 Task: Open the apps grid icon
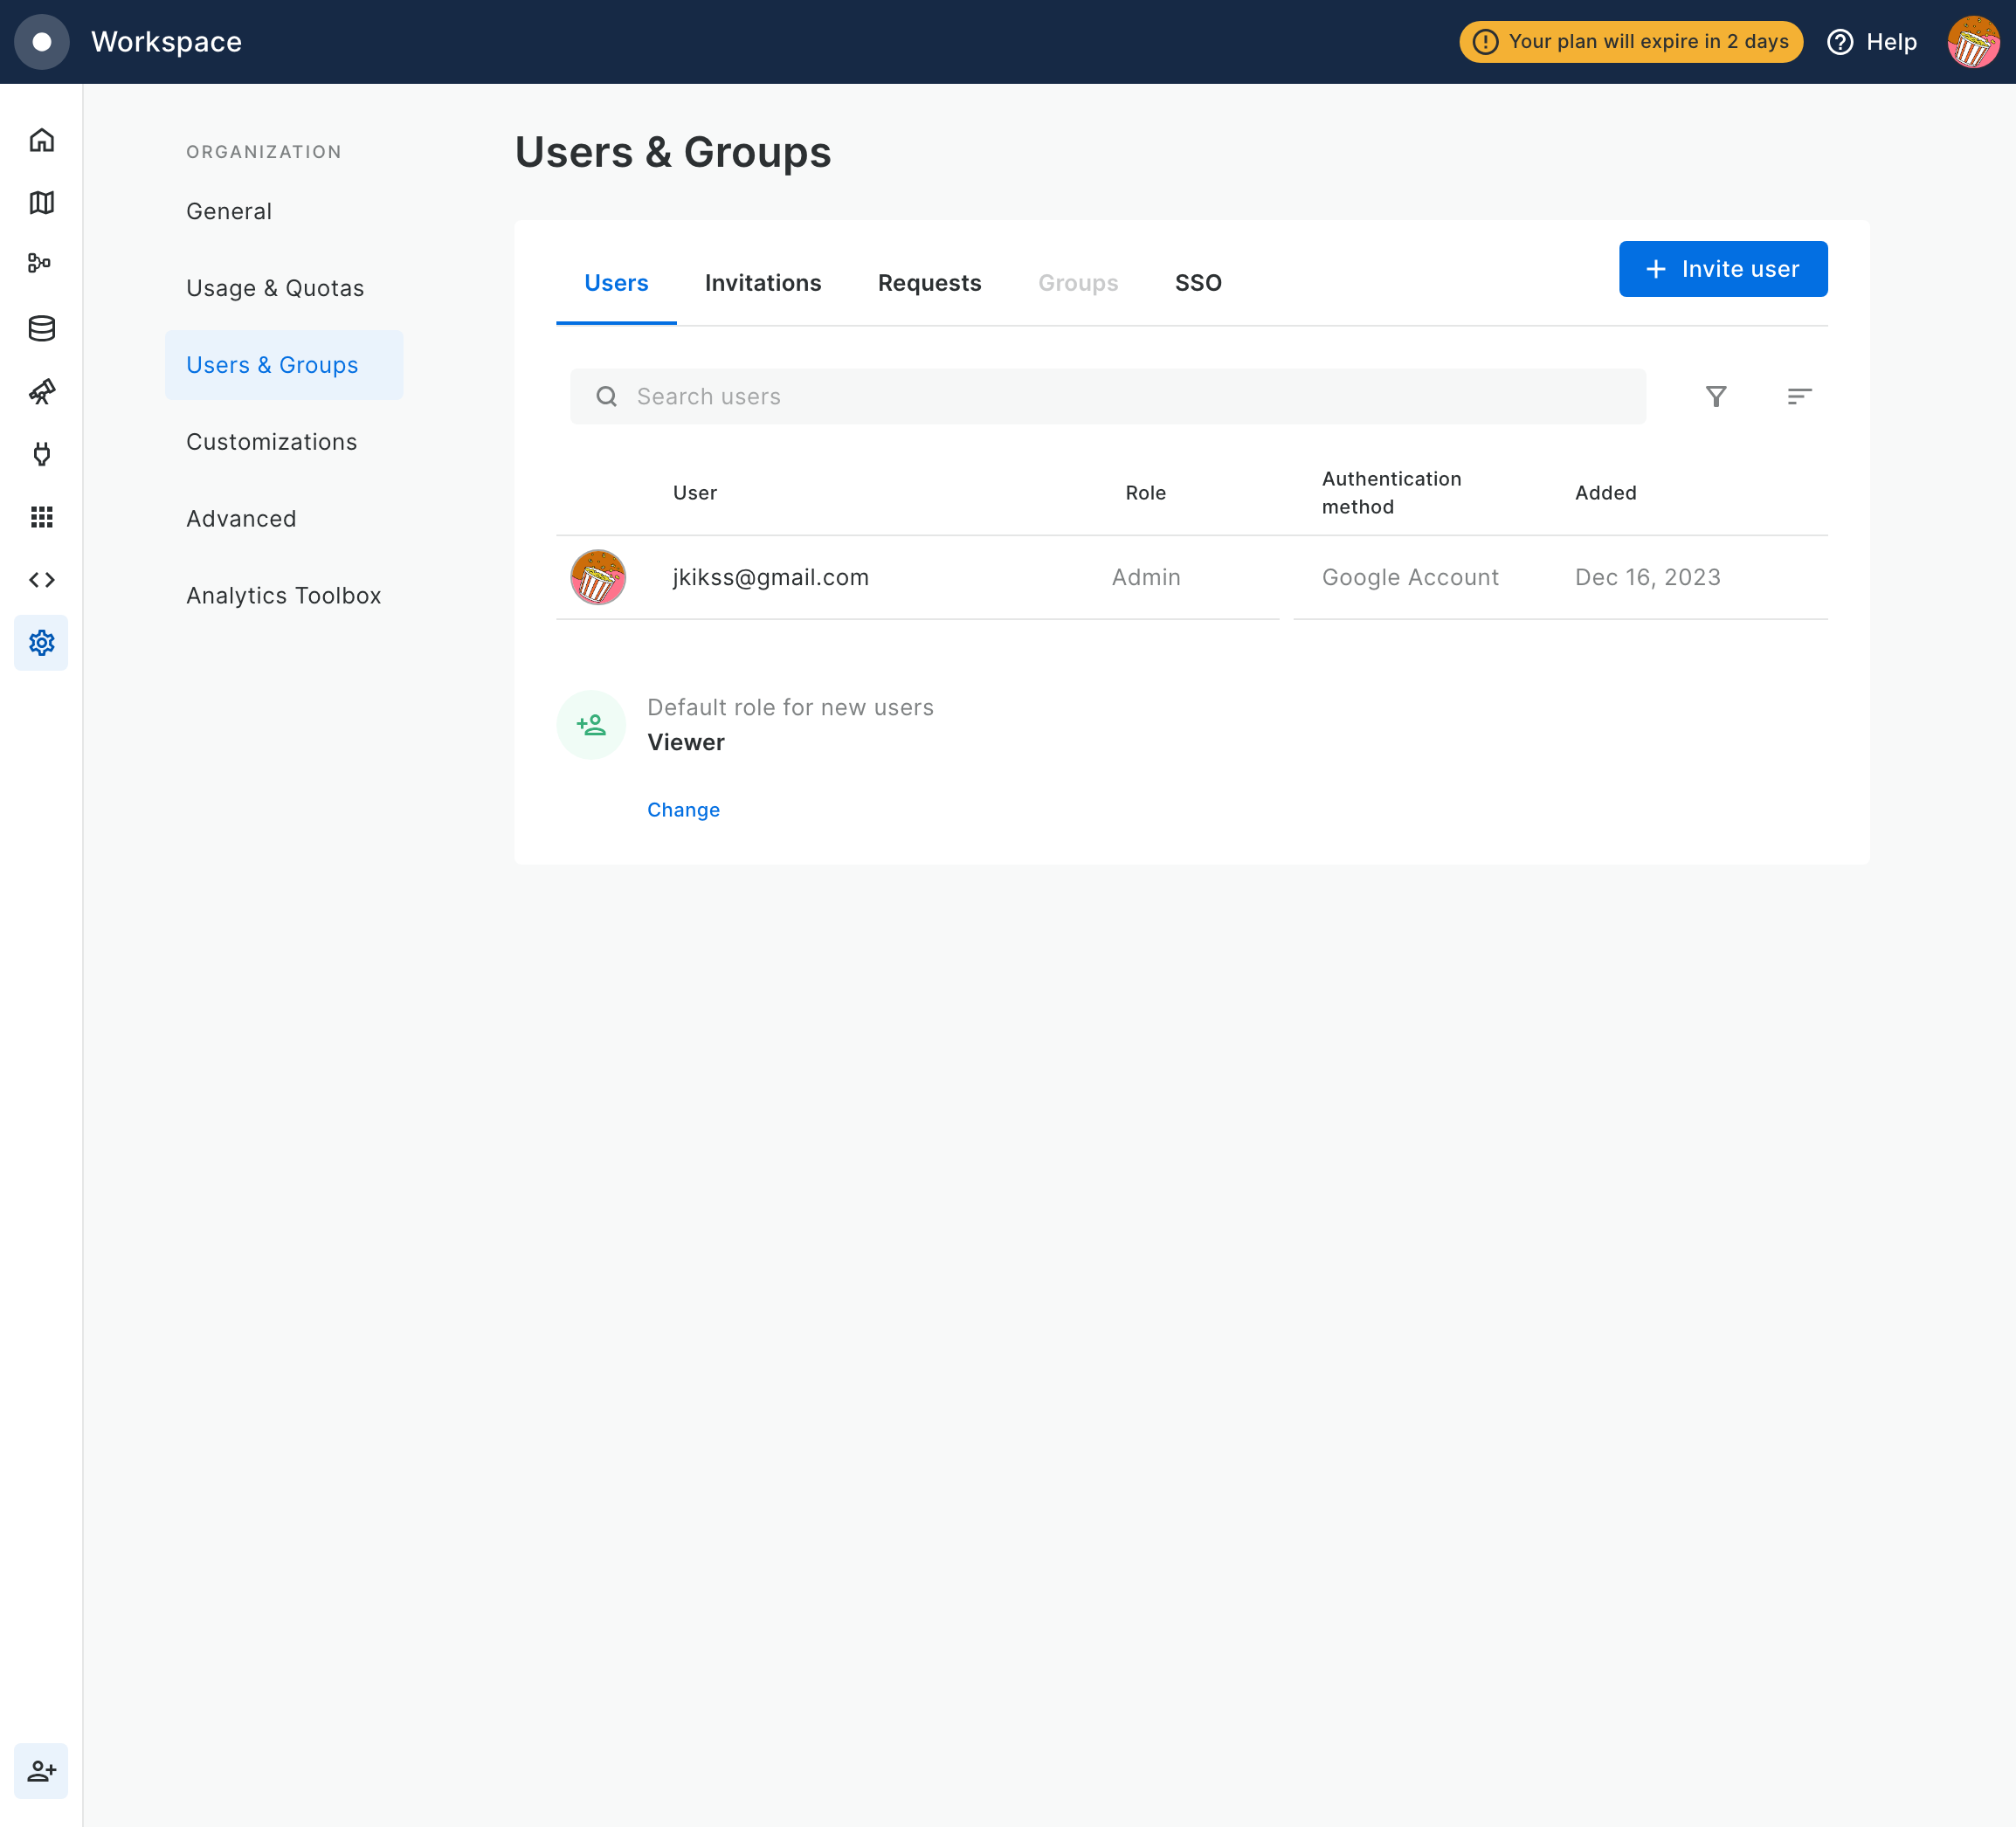(41, 517)
